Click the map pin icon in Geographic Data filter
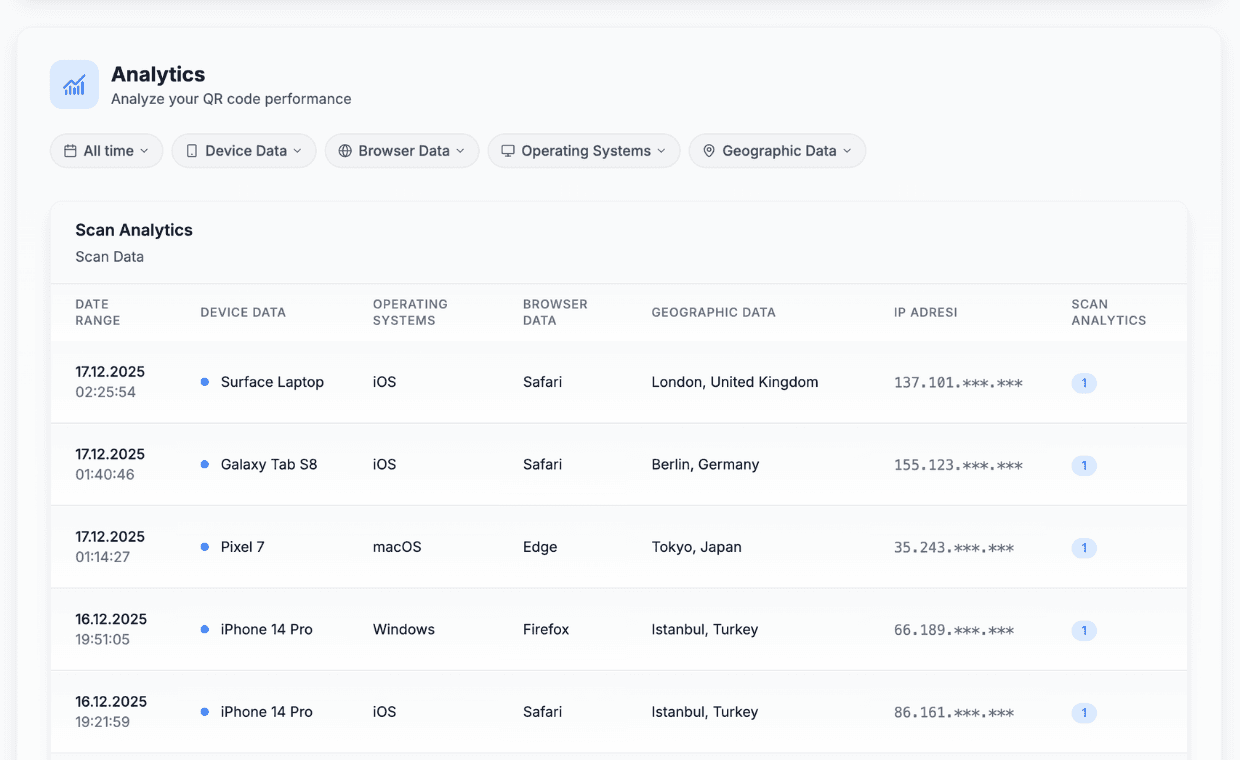The image size is (1240, 760). pyautogui.click(x=709, y=151)
